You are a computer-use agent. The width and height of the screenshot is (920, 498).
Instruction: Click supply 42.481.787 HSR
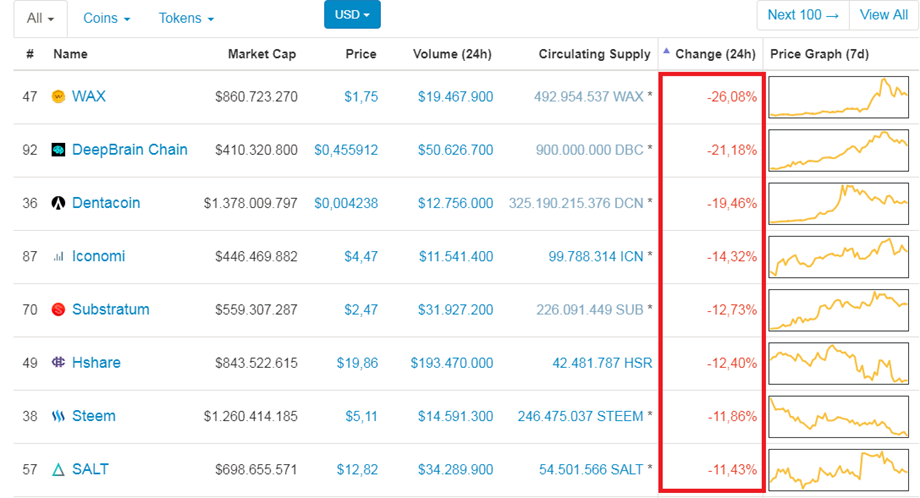[x=602, y=363]
